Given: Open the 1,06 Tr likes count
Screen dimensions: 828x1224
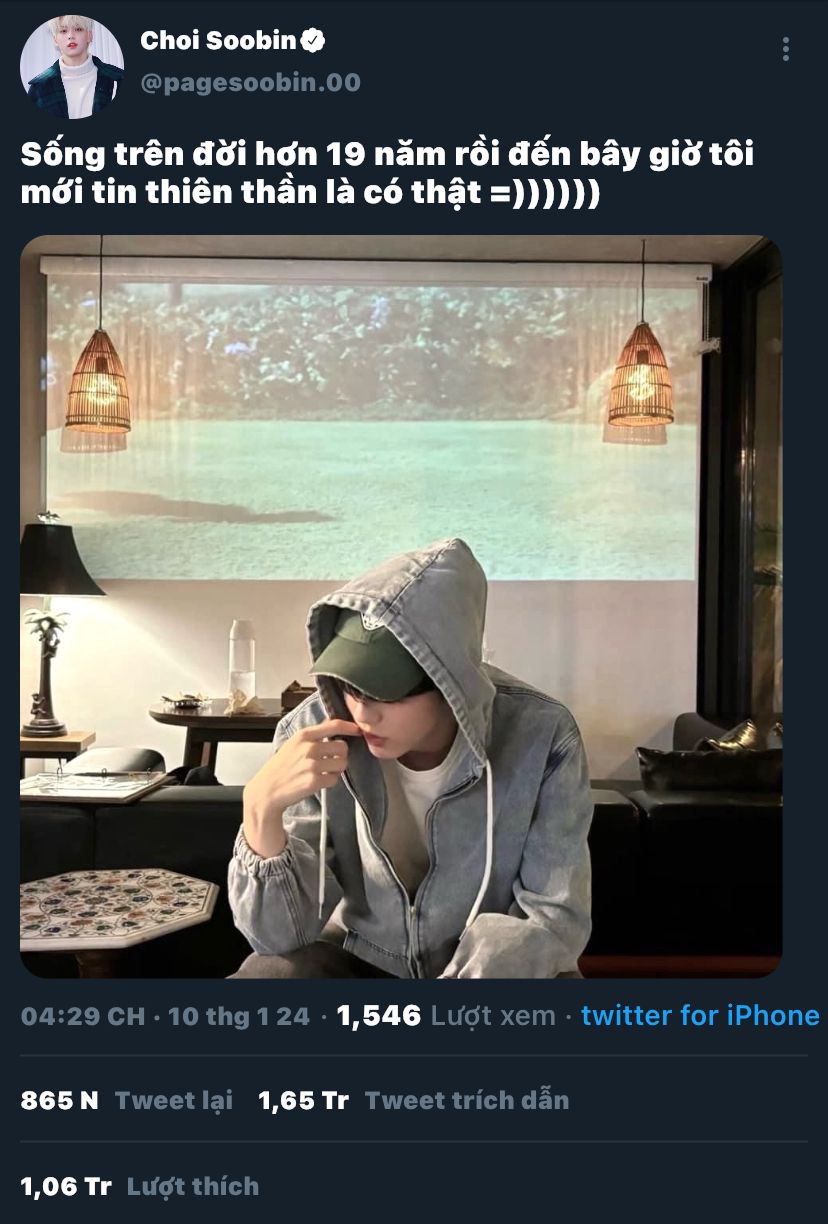Looking at the screenshot, I should (65, 1187).
